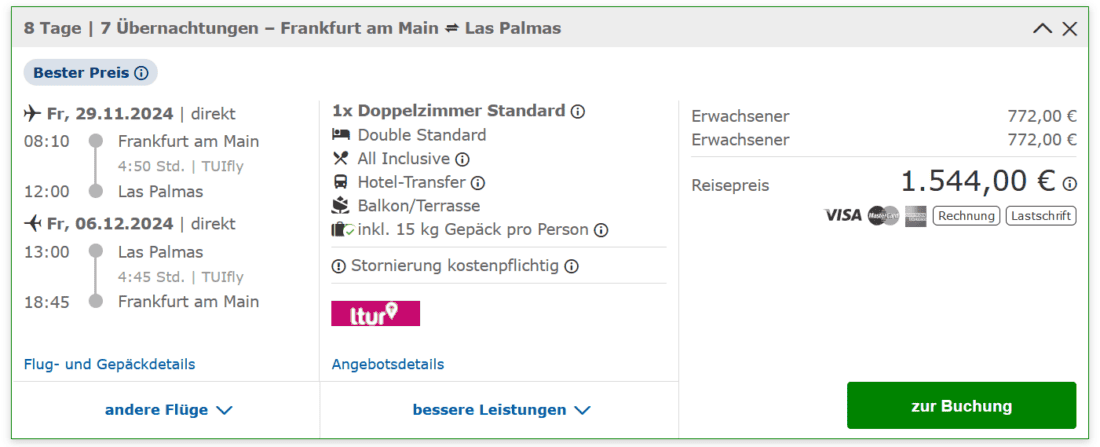Click the VISA payment icon

(843, 215)
